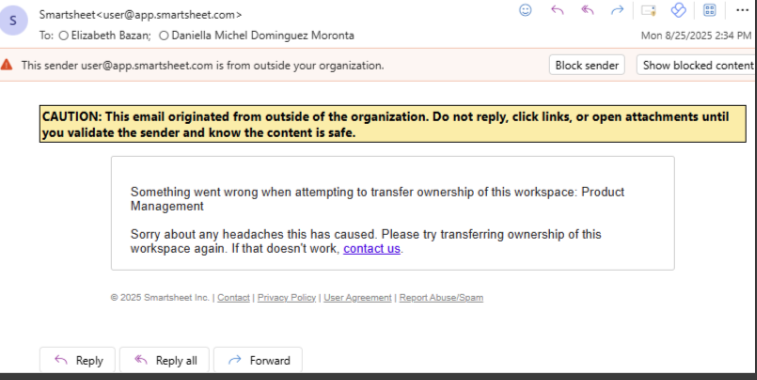Select recipient Daniella Michel Dominguez Moronta

coord(263,35)
